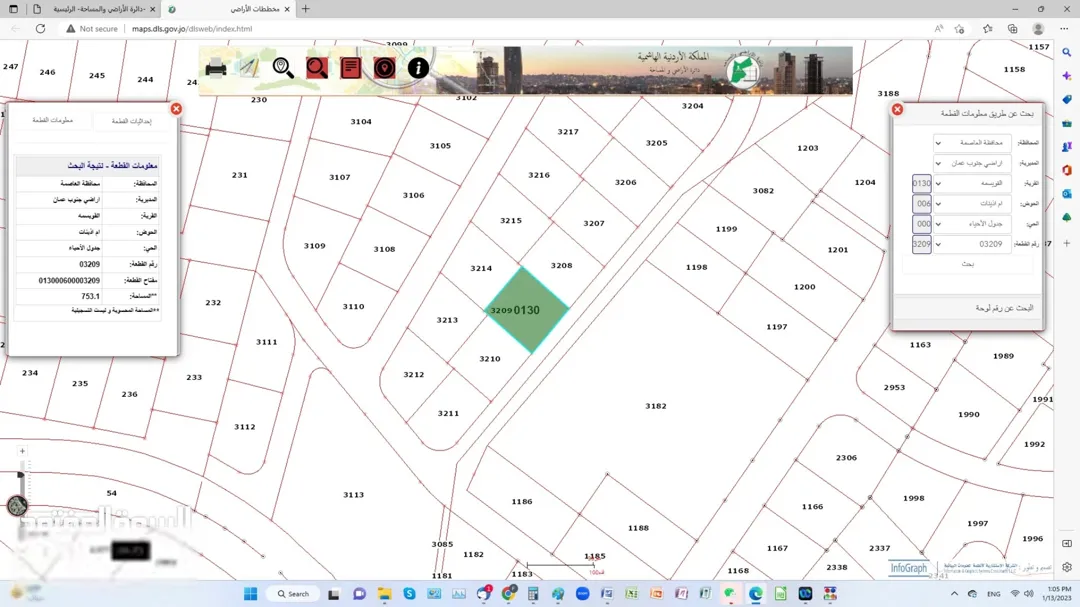Click the printer icon in map toolbar

coord(216,68)
